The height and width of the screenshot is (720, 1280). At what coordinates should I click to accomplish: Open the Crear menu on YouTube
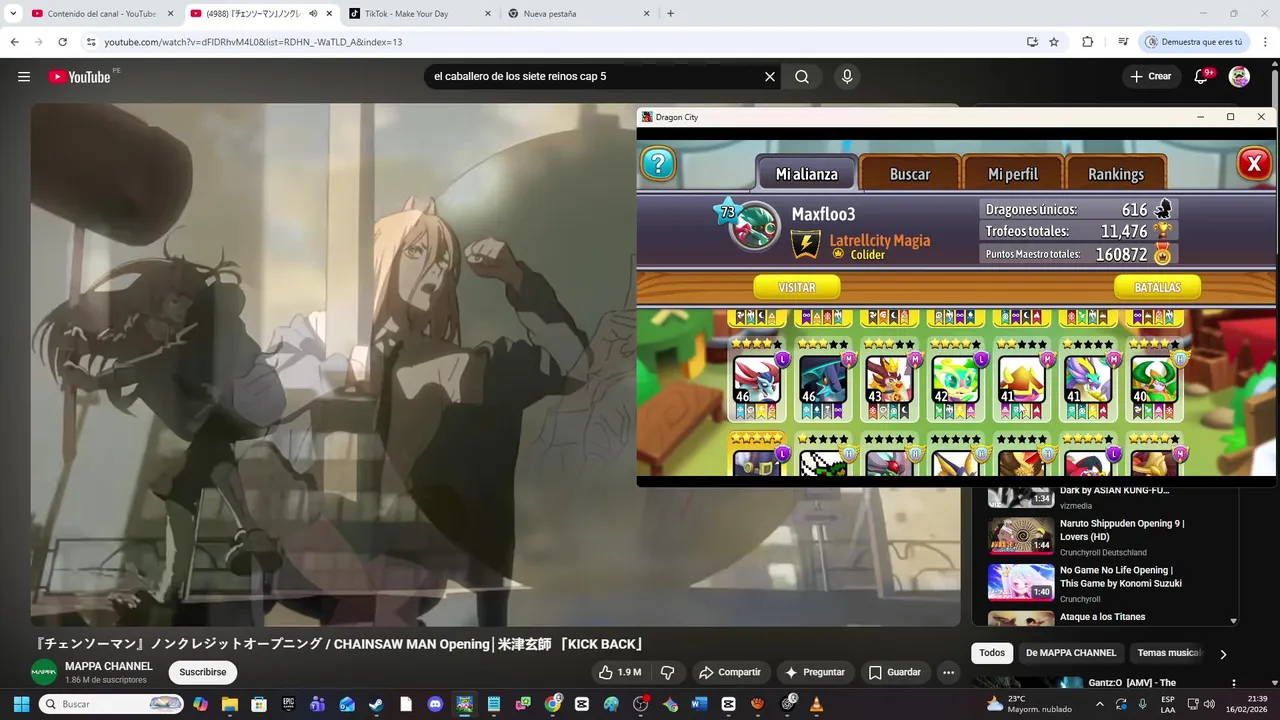(x=1150, y=77)
